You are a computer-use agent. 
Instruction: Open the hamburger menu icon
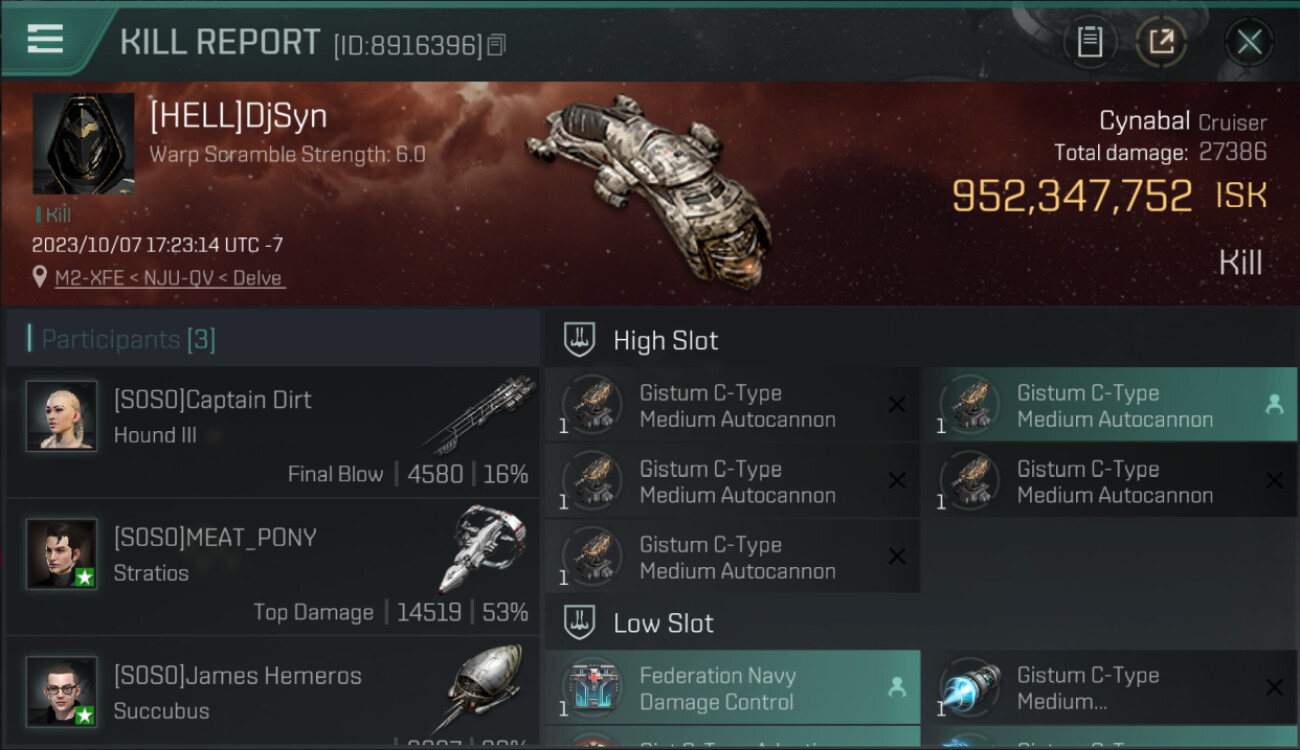tap(45, 40)
